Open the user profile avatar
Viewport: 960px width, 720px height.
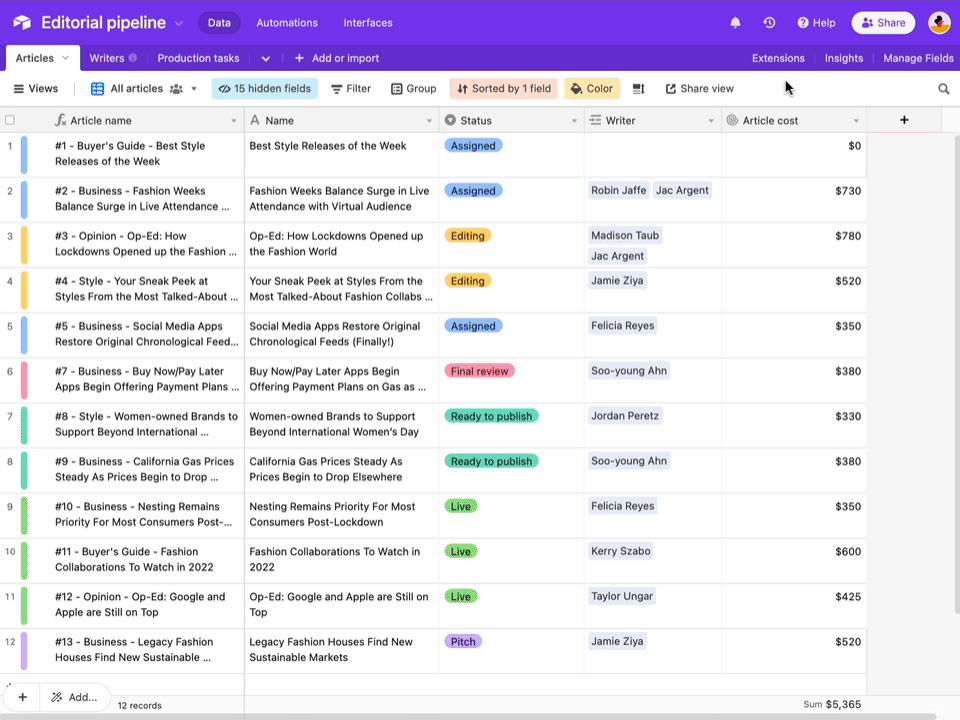click(x=939, y=23)
